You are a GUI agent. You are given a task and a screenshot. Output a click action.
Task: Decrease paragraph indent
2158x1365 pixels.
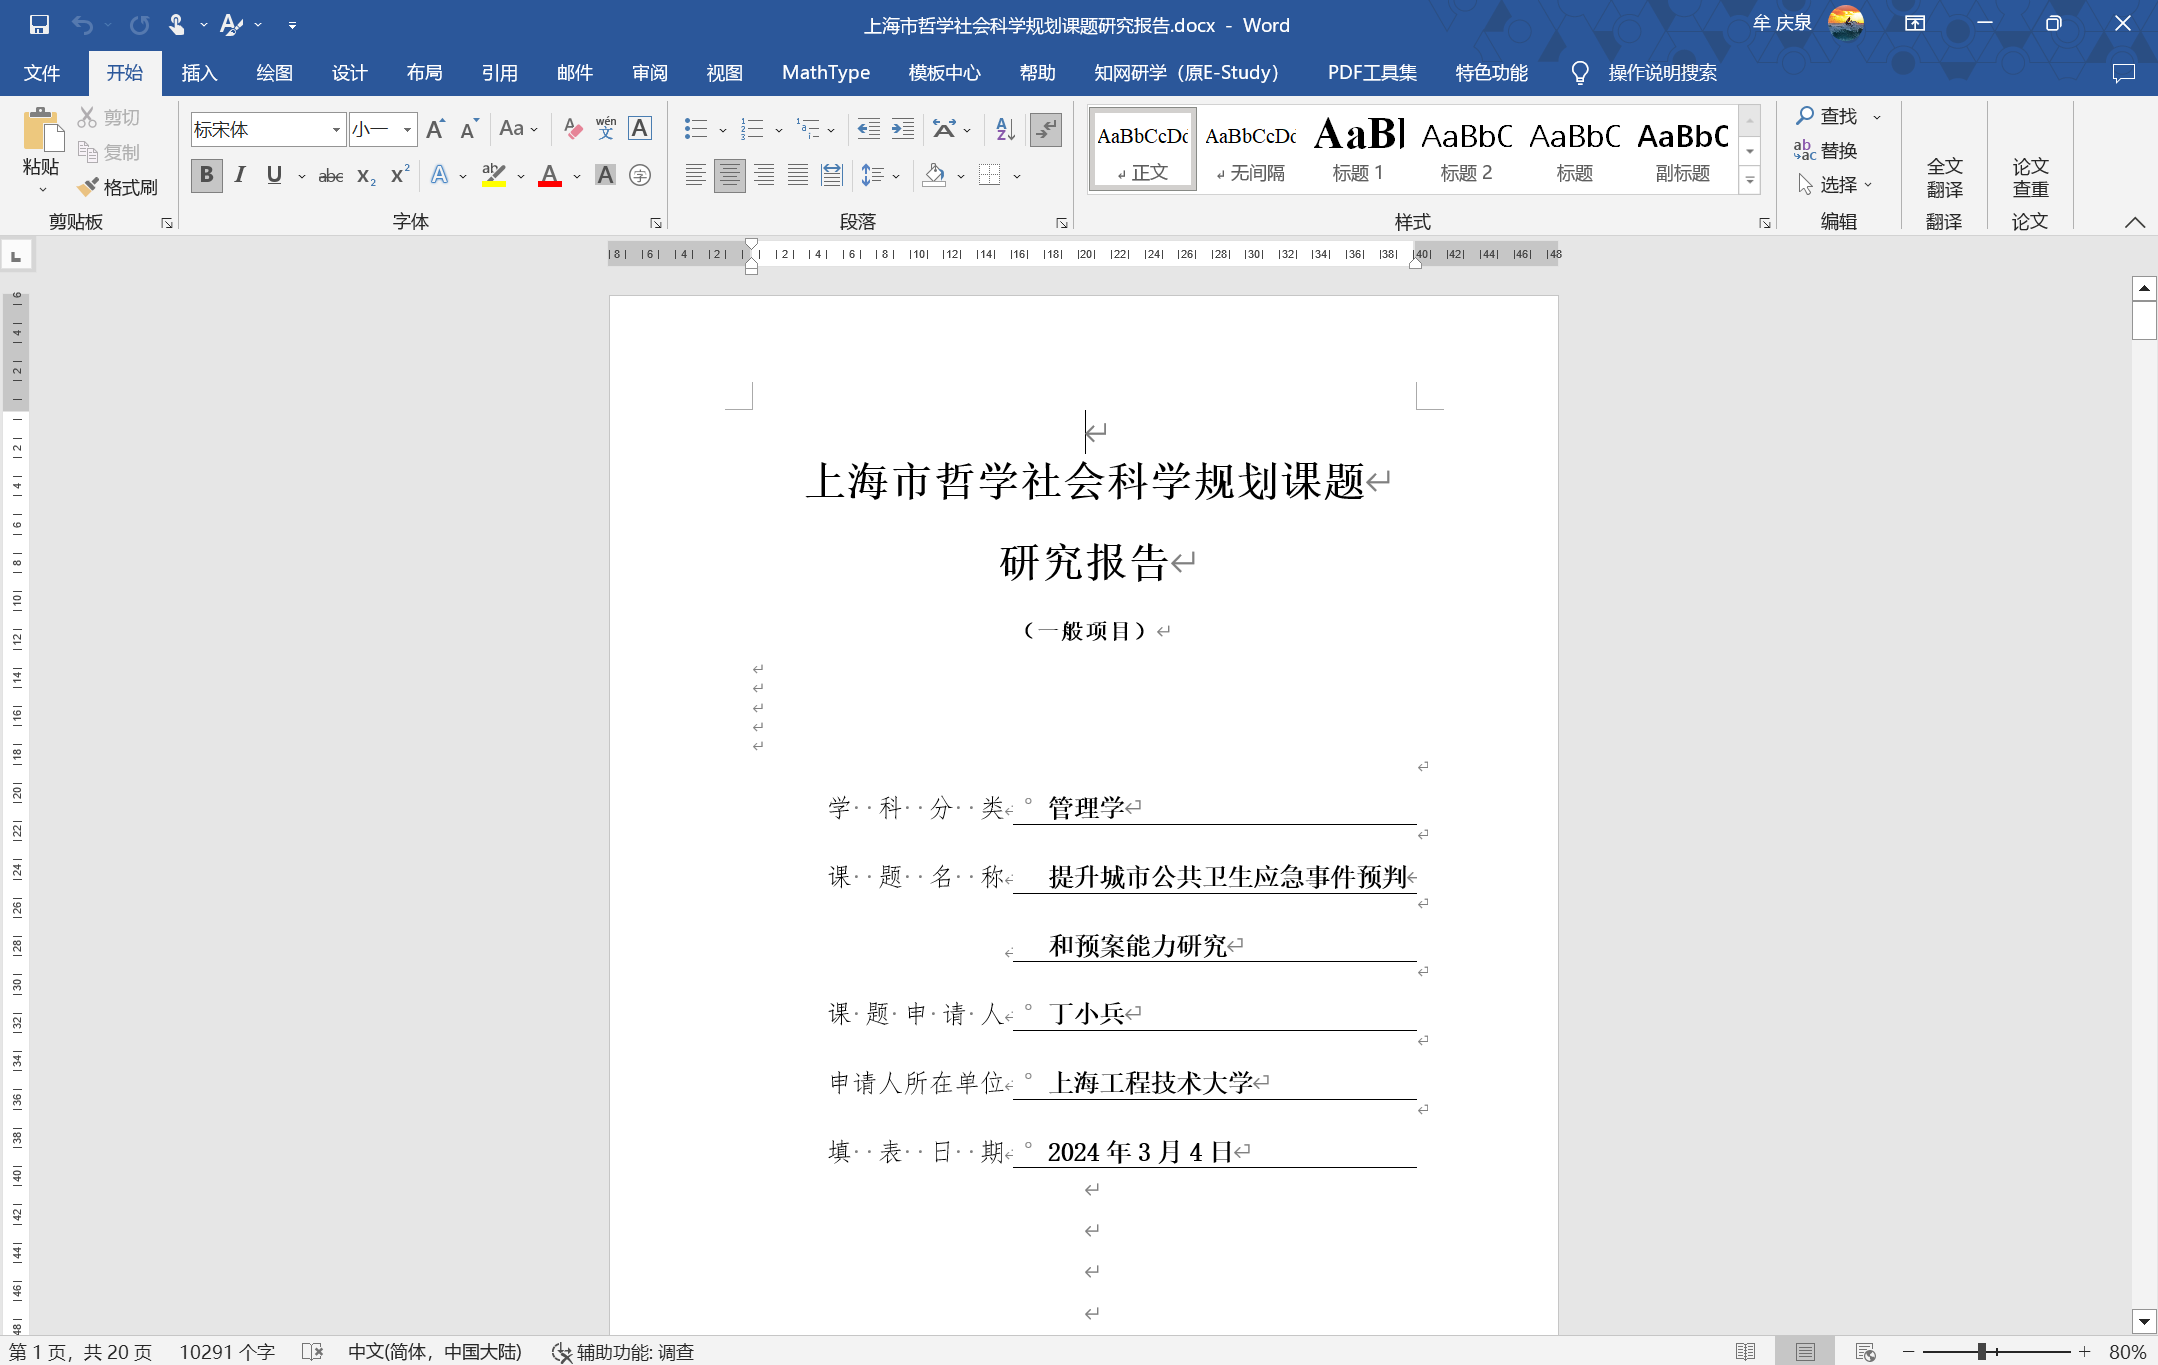pyautogui.click(x=869, y=129)
